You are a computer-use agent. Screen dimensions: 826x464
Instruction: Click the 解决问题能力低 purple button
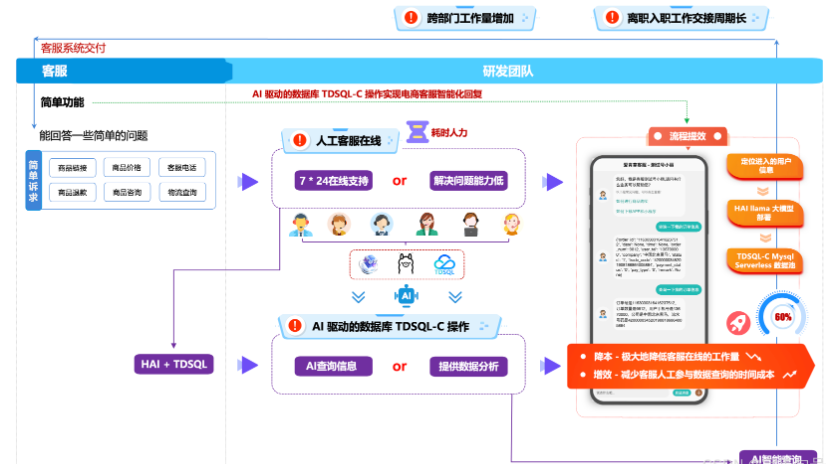(468, 181)
